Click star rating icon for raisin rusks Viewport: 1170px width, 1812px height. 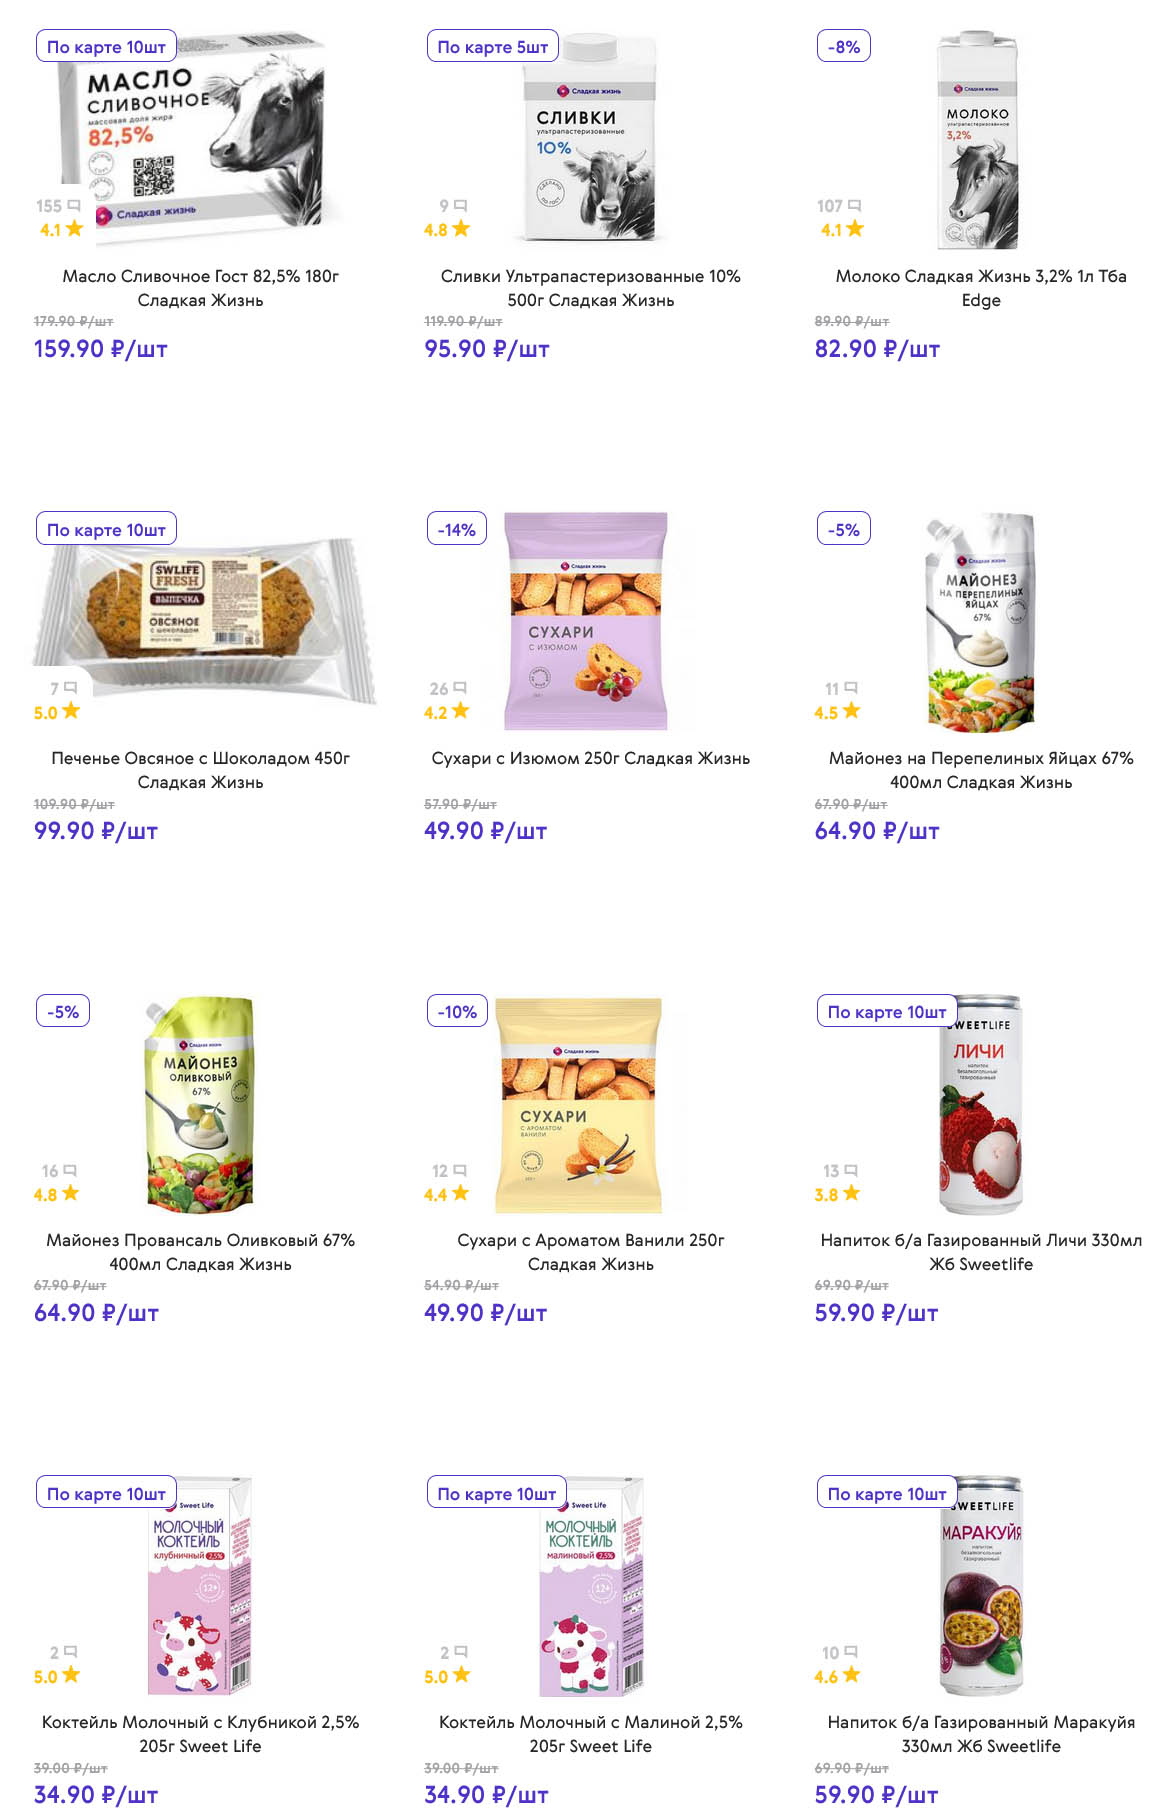pos(460,711)
